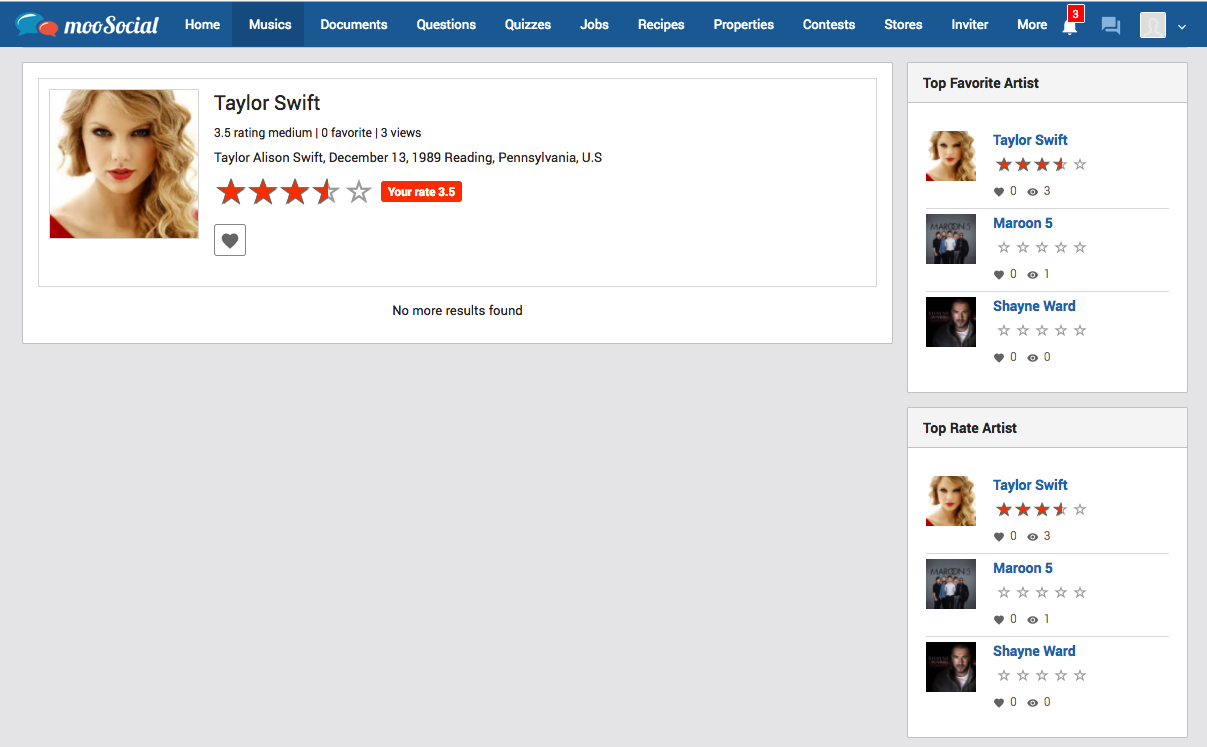Viewport: 1207px width, 747px height.
Task: Click Shayne Ward thumbnail in Top Rate Artist
Action: pos(951,667)
